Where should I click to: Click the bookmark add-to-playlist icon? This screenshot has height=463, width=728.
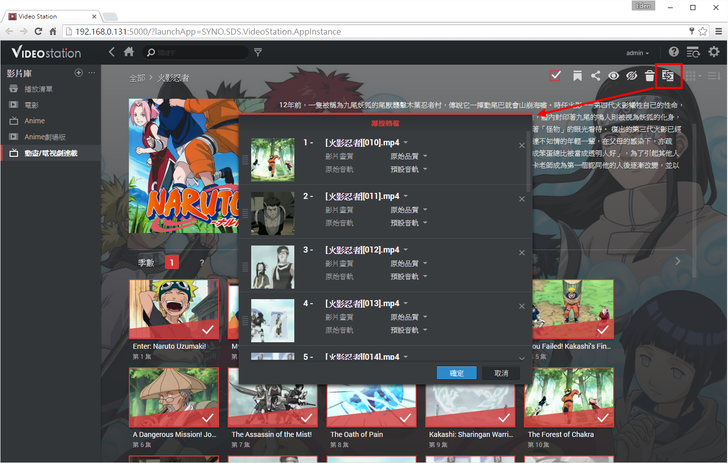point(577,76)
